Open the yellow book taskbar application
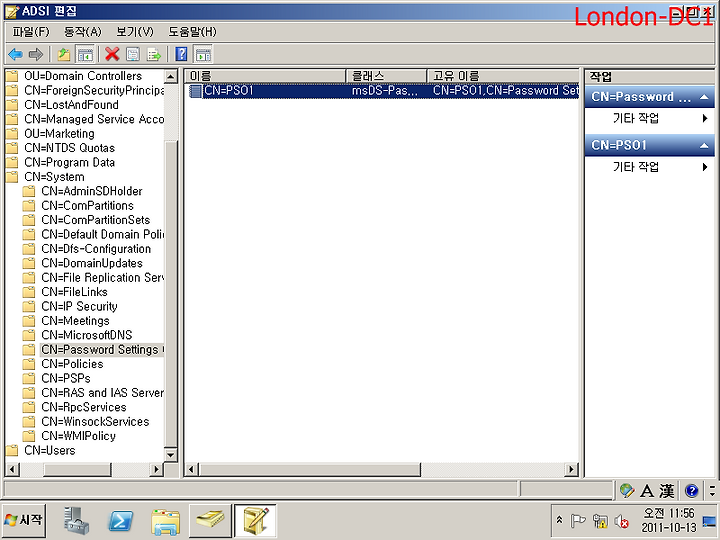 pyautogui.click(x=210, y=520)
